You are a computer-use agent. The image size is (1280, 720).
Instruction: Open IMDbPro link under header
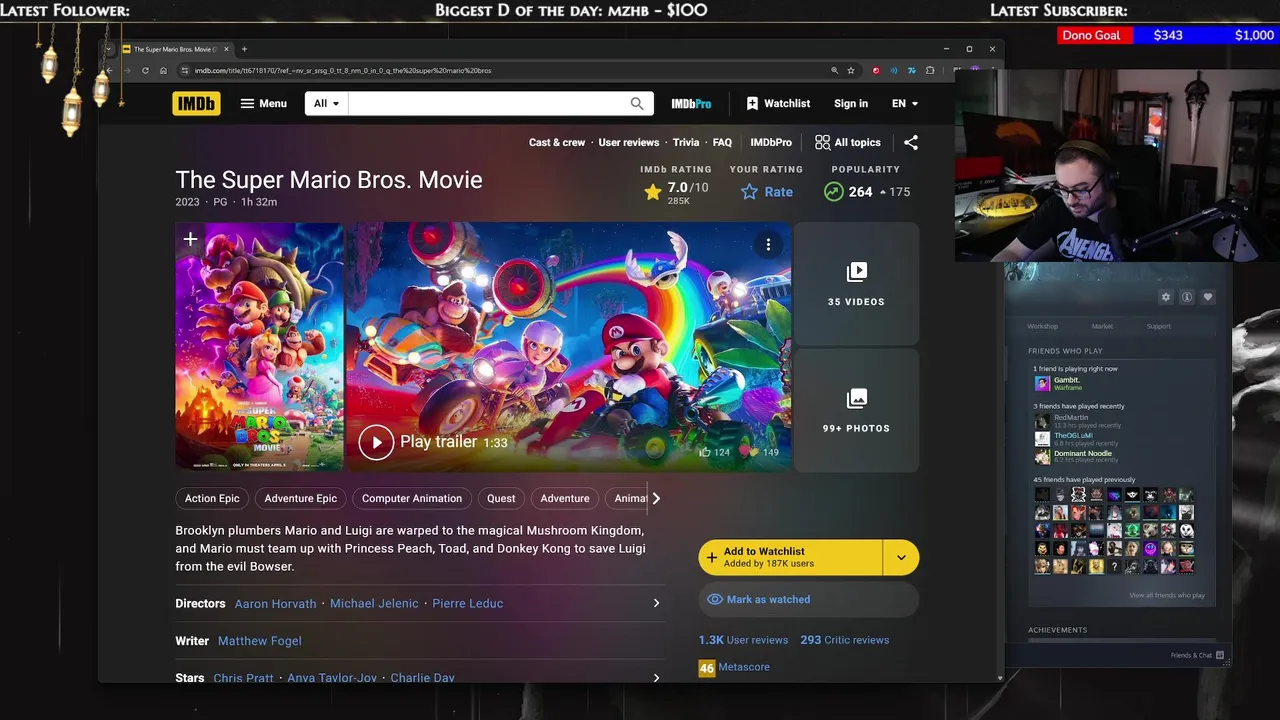771,142
